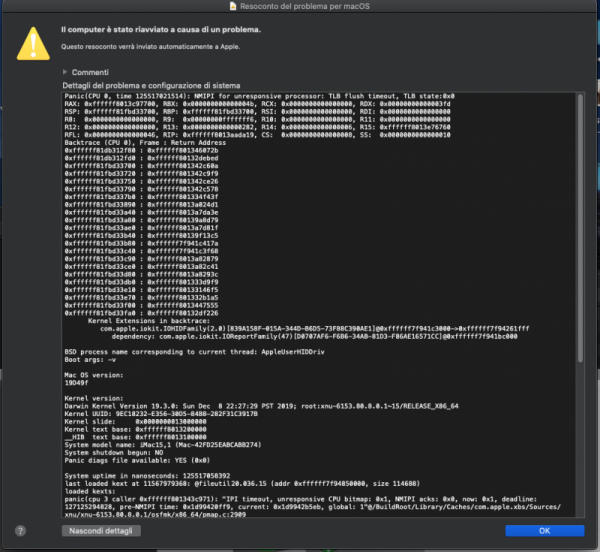
Task: Click 'System model name: iMac15,1' line
Action: [x=163, y=445]
